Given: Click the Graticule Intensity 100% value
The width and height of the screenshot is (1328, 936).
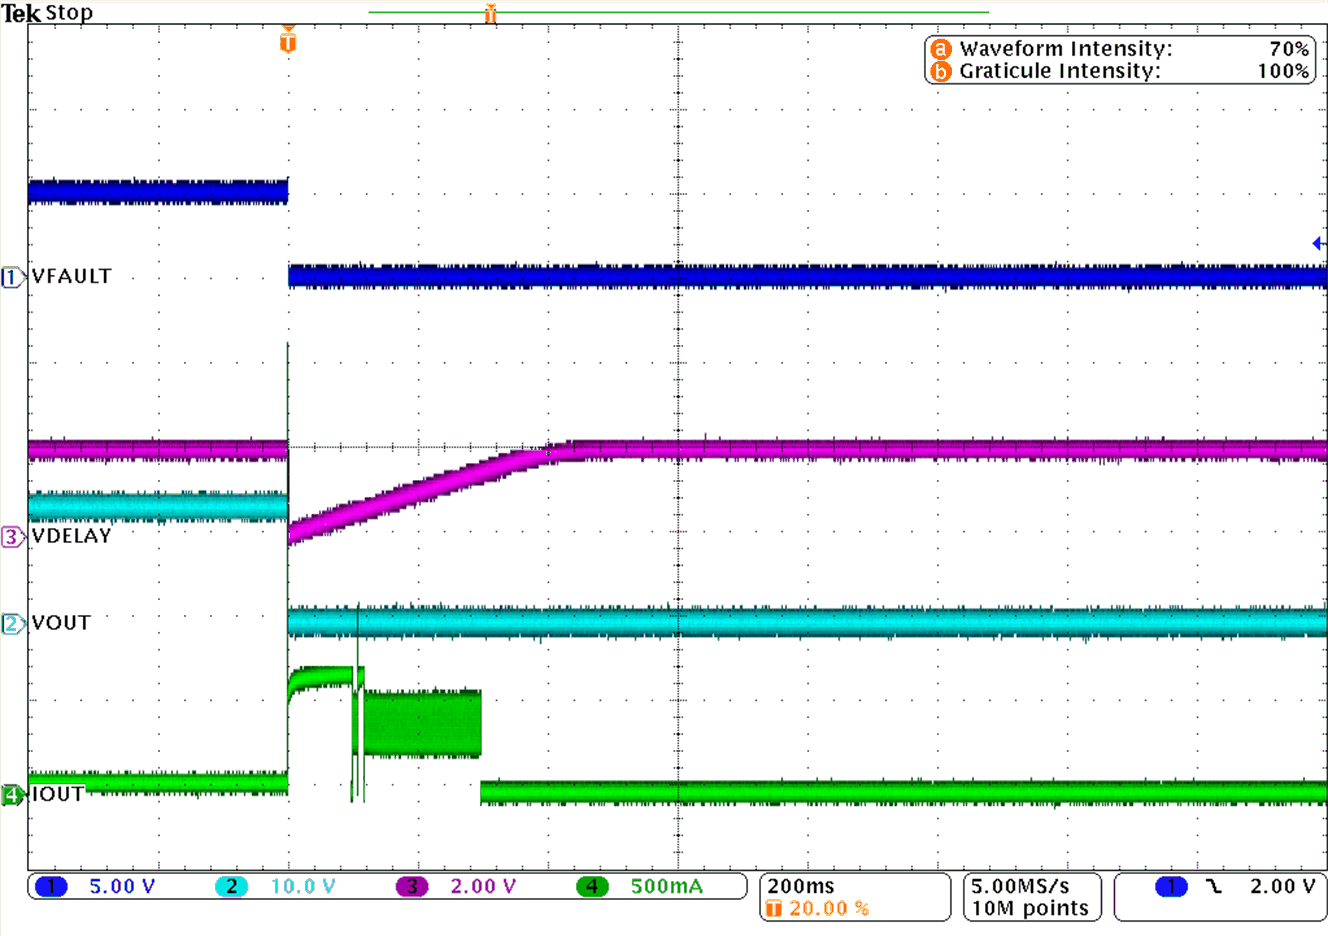Looking at the screenshot, I should point(1283,72).
